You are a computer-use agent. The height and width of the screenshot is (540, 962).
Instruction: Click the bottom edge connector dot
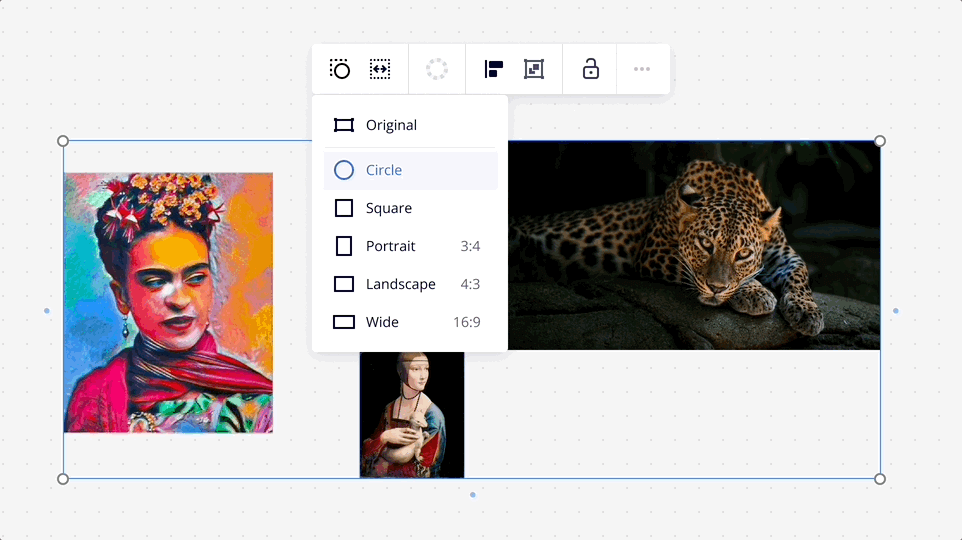[x=472, y=495]
